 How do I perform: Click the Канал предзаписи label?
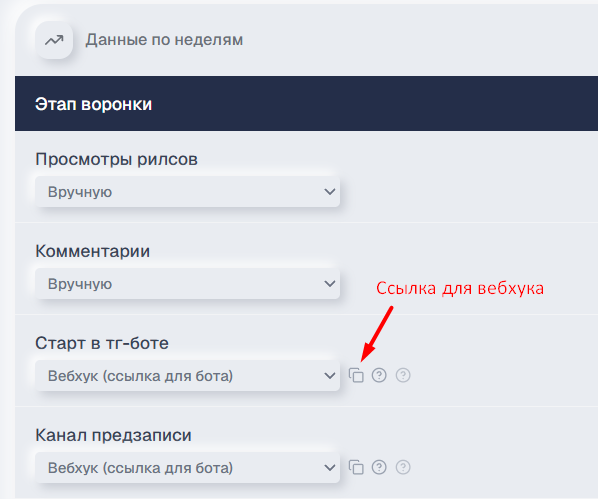[x=113, y=435]
